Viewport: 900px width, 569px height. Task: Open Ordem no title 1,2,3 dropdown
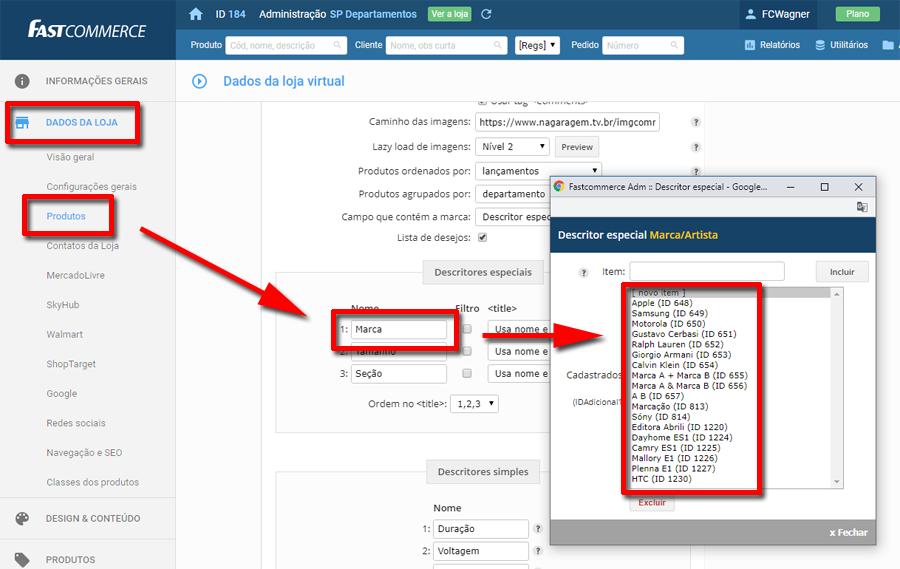474,404
